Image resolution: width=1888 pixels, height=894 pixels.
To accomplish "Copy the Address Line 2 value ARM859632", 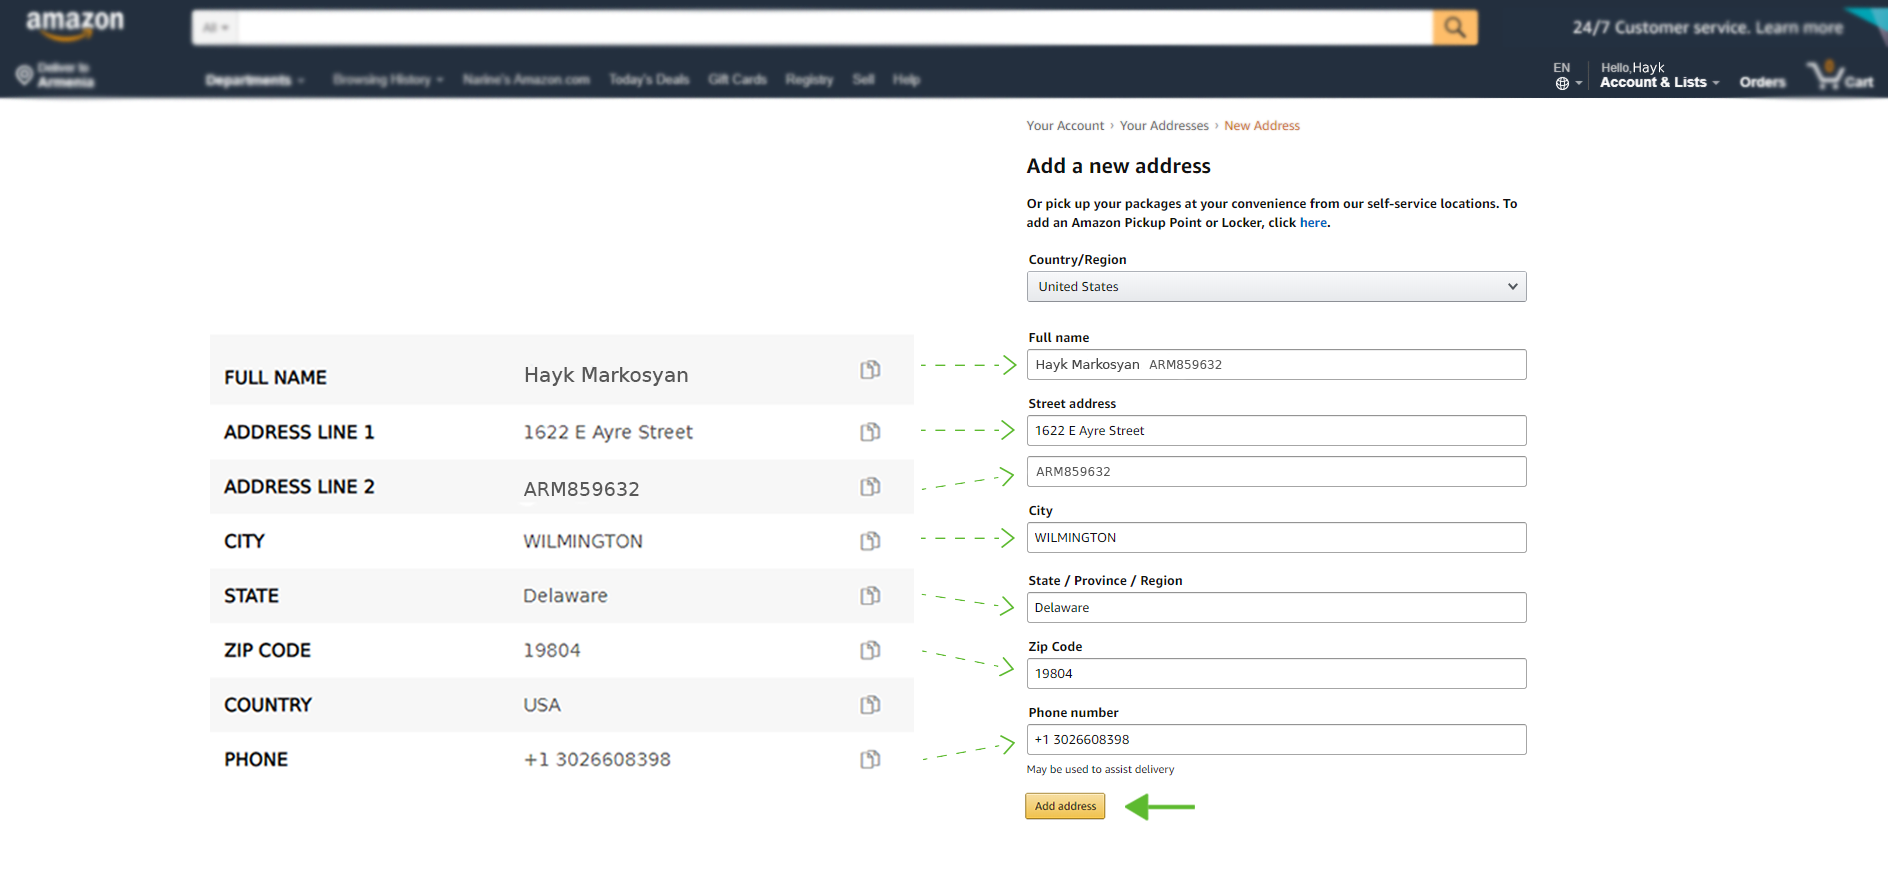I will [x=870, y=487].
